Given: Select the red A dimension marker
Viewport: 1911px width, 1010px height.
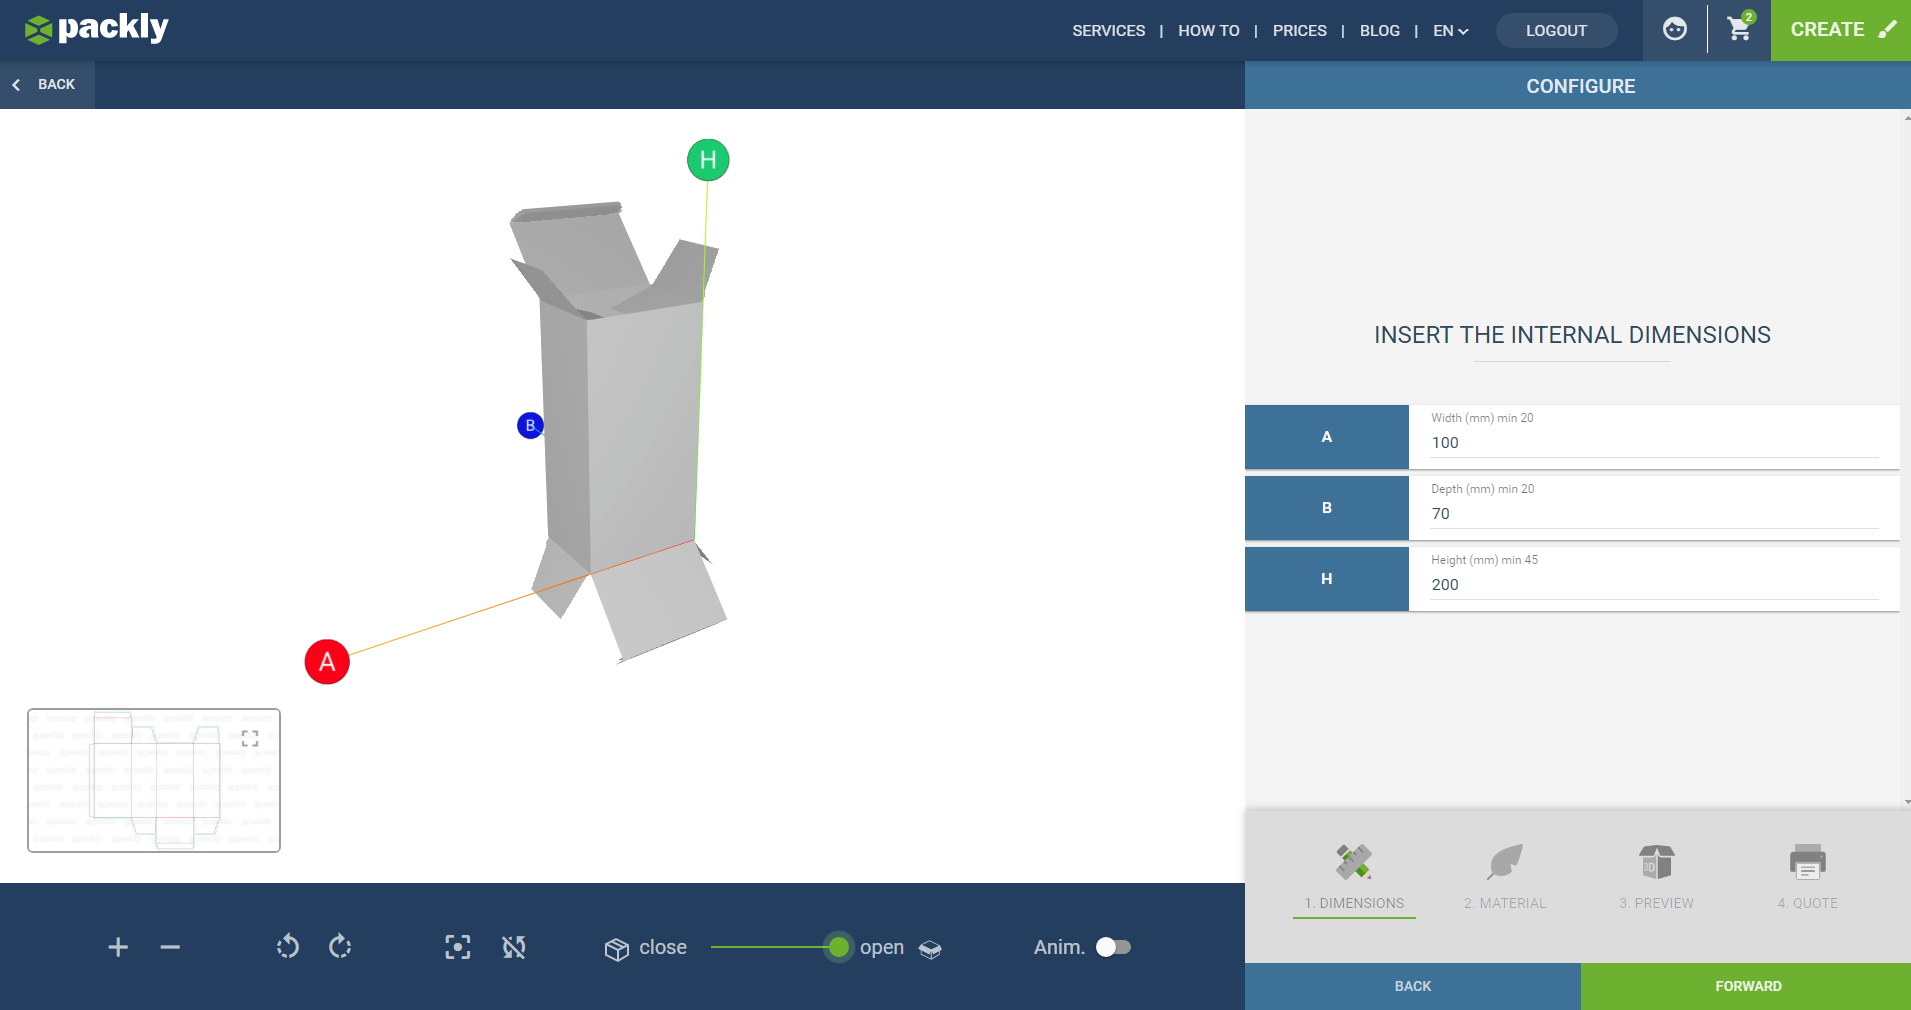Looking at the screenshot, I should point(327,662).
